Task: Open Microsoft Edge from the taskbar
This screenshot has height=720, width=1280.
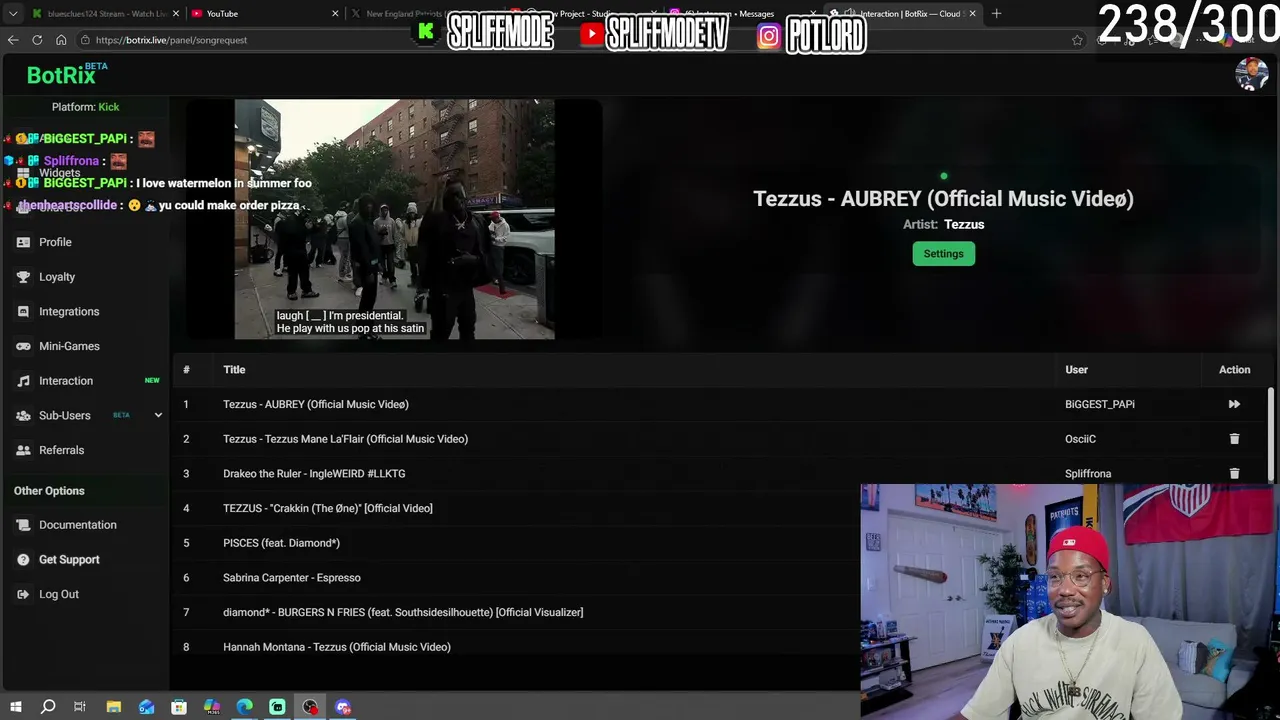Action: [x=245, y=707]
